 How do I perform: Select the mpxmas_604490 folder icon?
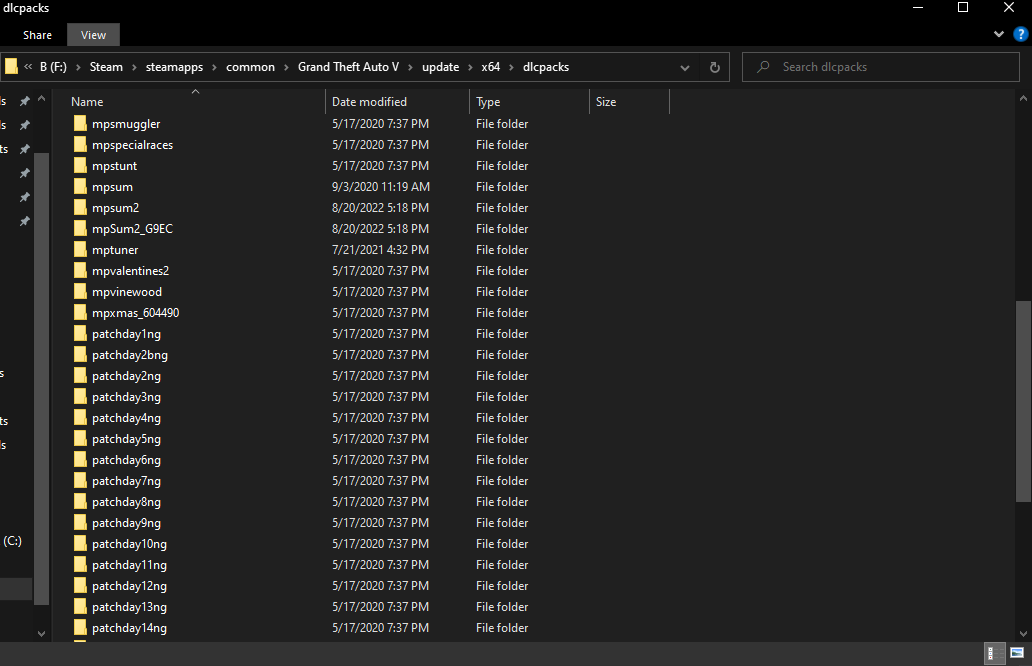(x=80, y=313)
